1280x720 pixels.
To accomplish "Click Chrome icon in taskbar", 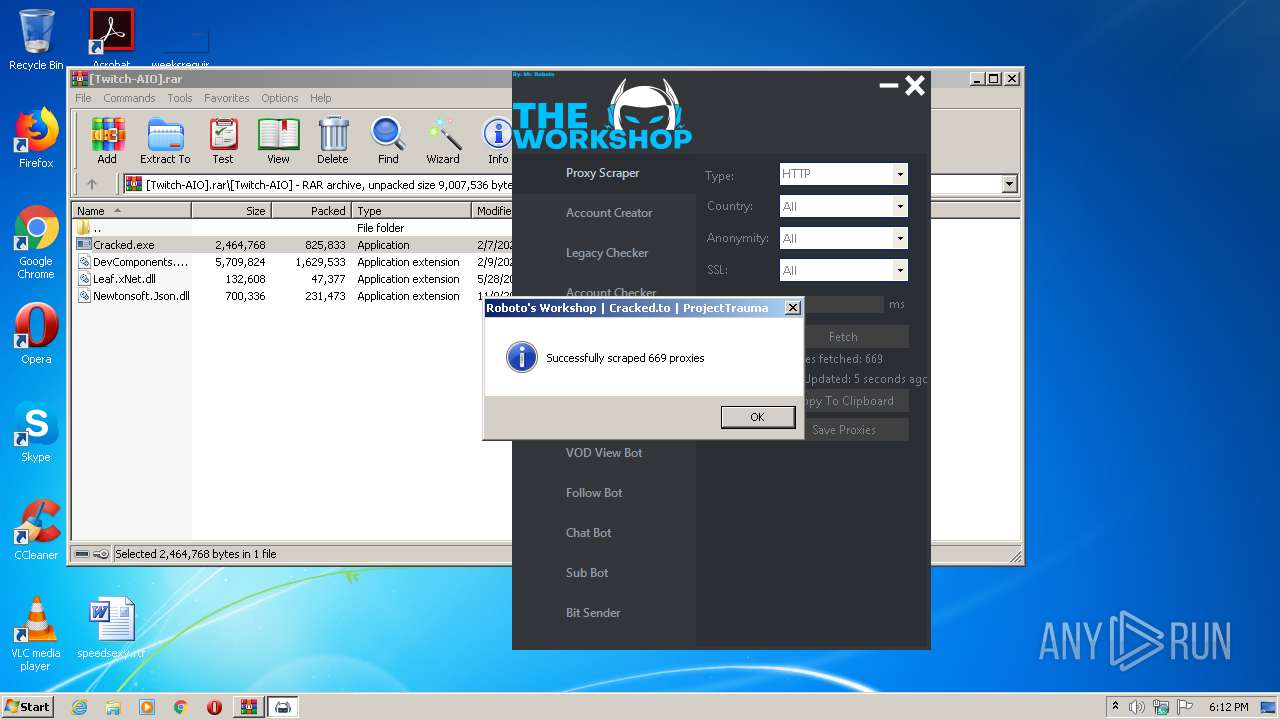I will [180, 707].
